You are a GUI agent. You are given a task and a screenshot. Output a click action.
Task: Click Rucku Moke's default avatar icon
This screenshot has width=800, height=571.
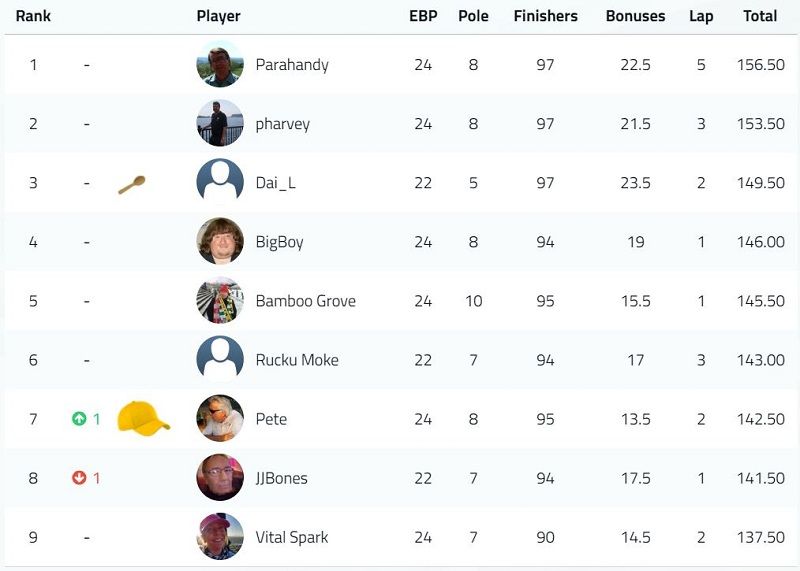220,360
